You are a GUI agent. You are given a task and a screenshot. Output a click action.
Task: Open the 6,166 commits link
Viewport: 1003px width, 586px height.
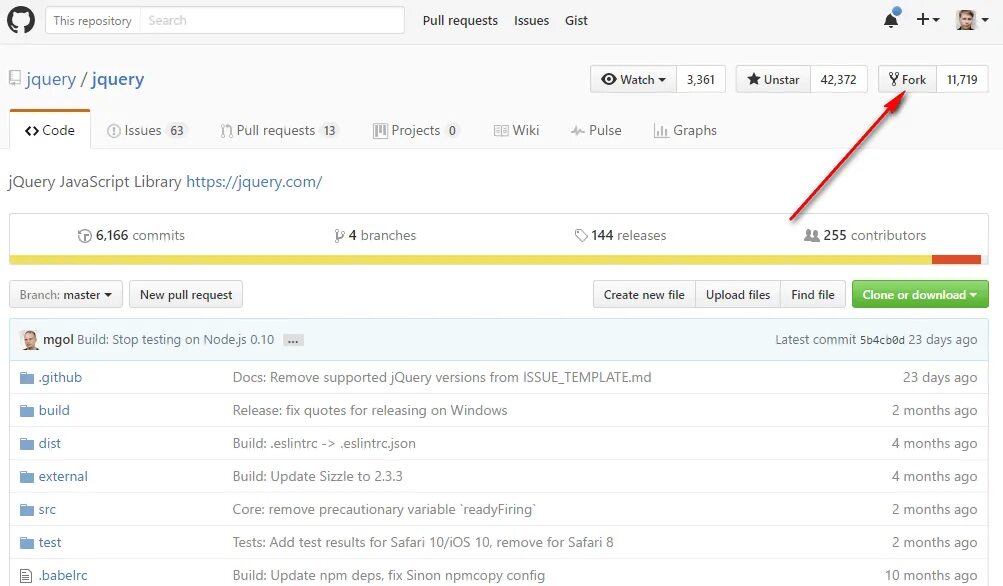[x=131, y=235]
